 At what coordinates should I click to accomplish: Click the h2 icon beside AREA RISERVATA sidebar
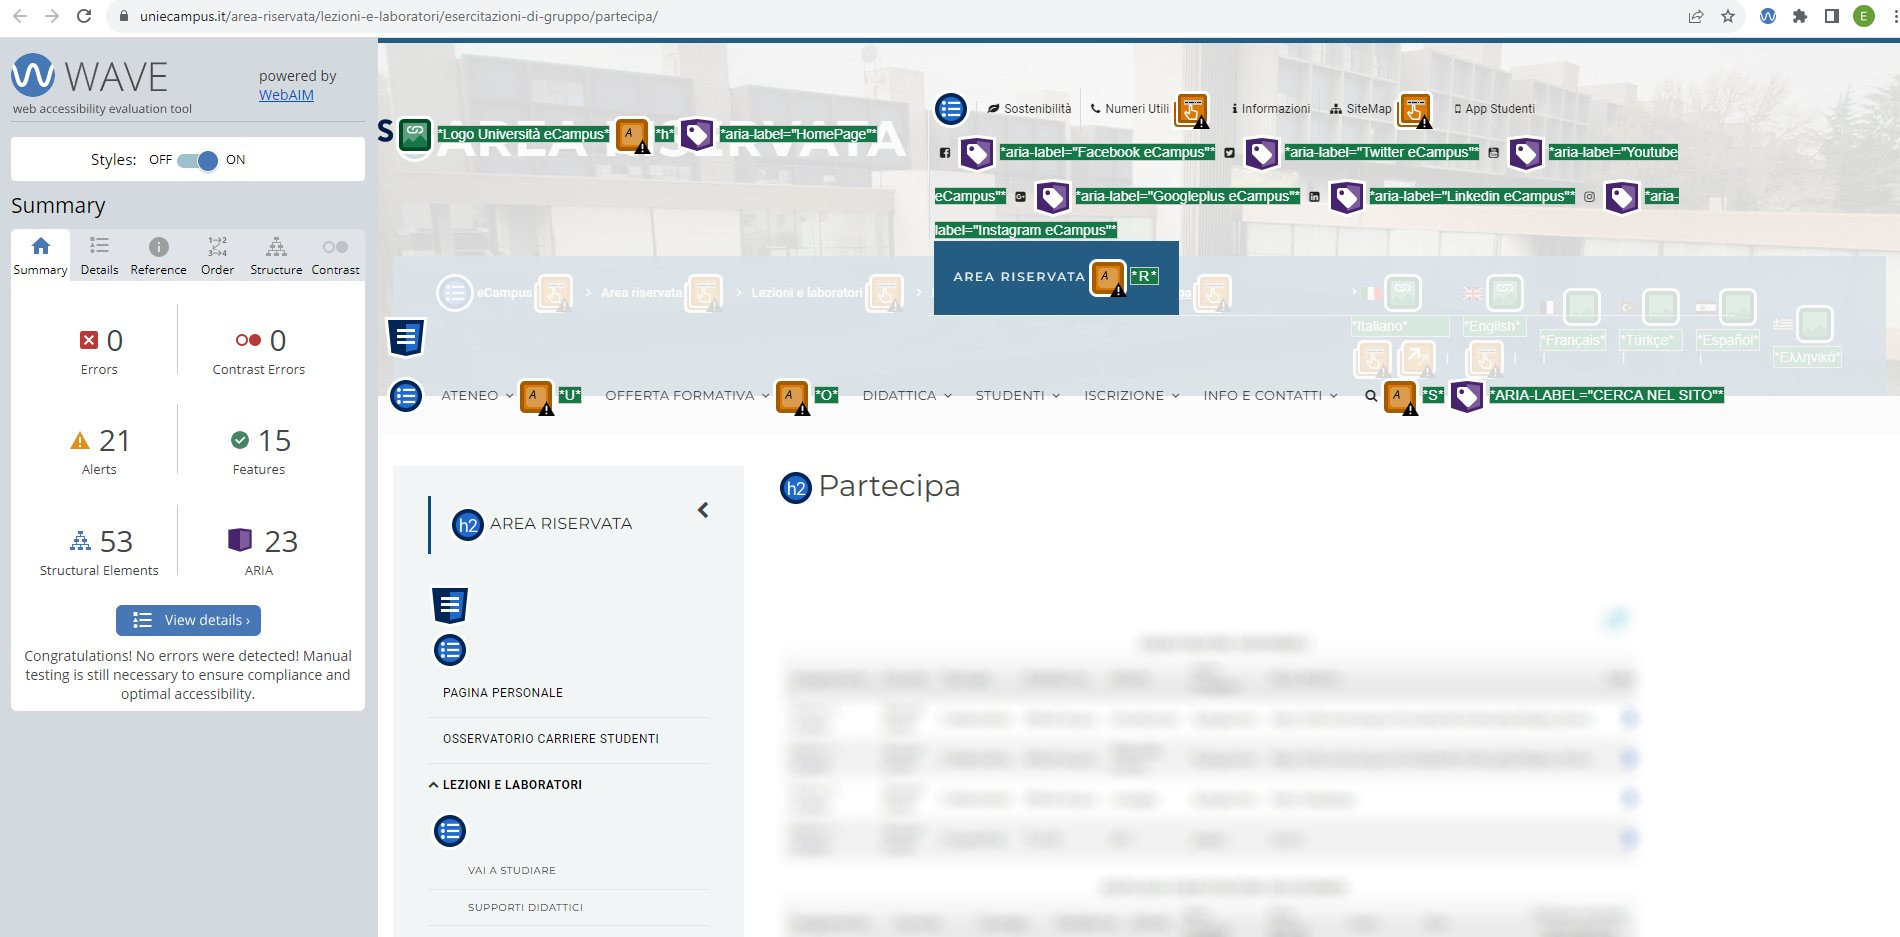click(x=468, y=525)
